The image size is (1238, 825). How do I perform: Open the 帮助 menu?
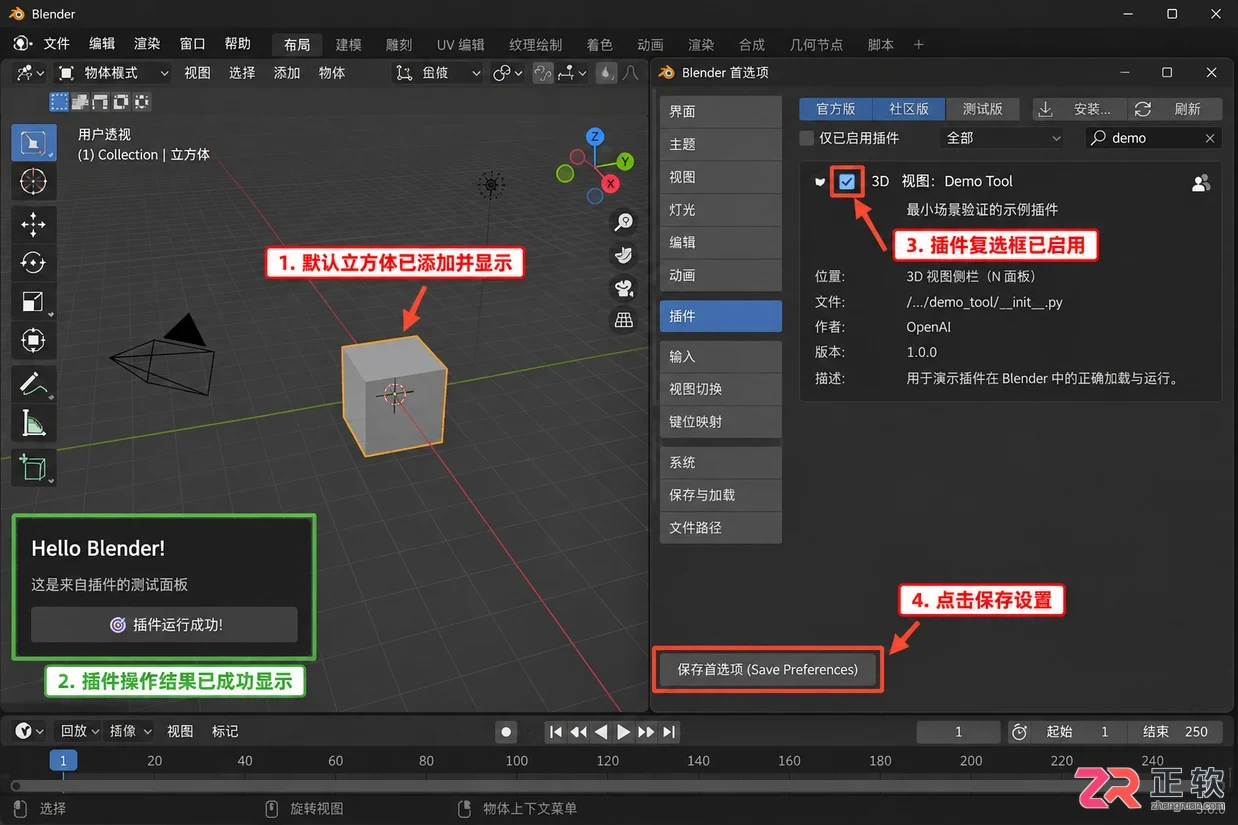[238, 44]
